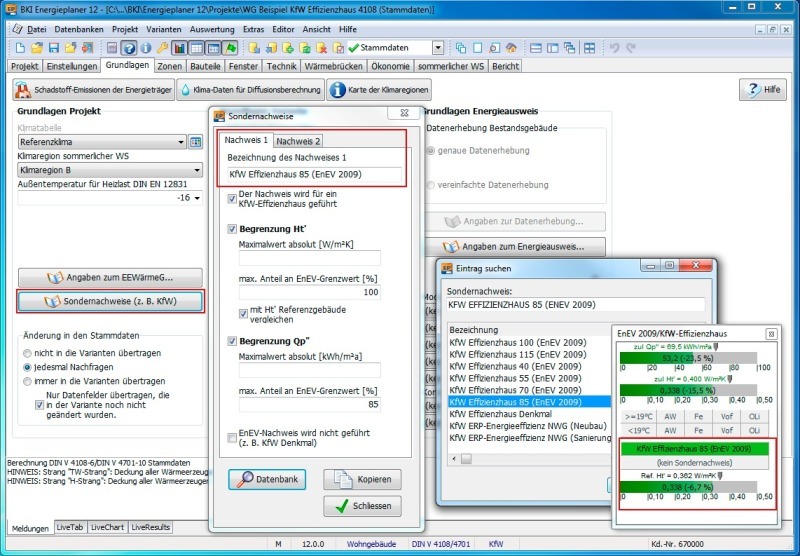Open the Auswertung menu
The image size is (800, 556).
point(212,30)
